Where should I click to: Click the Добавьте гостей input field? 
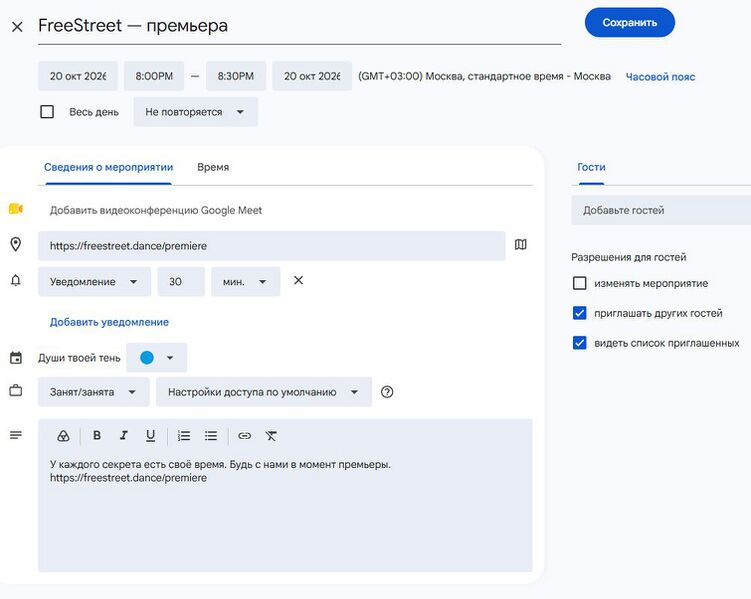661,210
